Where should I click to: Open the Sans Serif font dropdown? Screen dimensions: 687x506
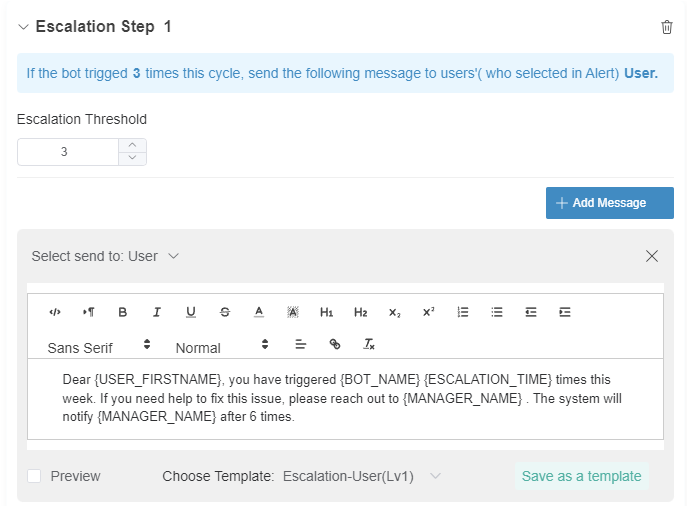click(x=99, y=346)
